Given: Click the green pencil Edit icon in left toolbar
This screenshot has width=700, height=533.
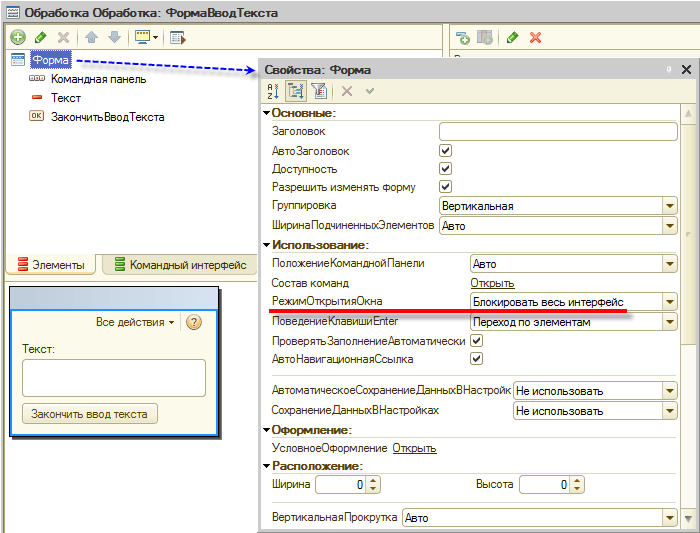Looking at the screenshot, I should click(41, 37).
